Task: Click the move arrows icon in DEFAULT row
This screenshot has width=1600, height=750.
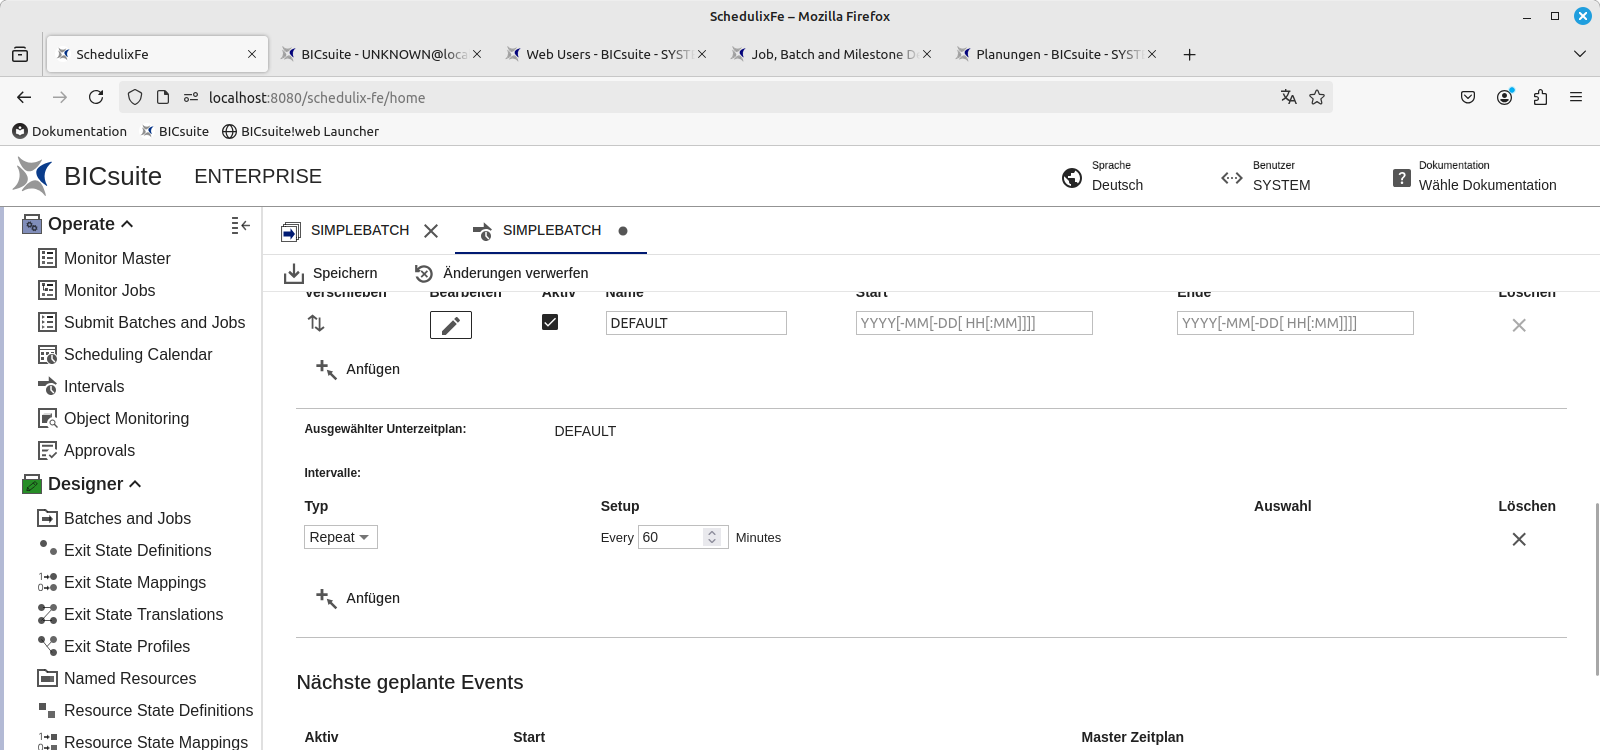Action: pyautogui.click(x=316, y=323)
